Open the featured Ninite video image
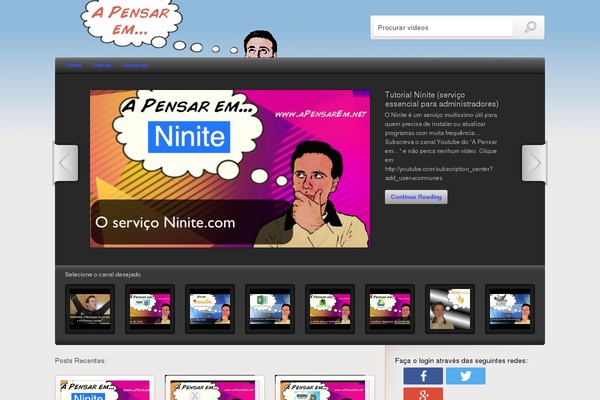The height and width of the screenshot is (400, 600). (230, 169)
